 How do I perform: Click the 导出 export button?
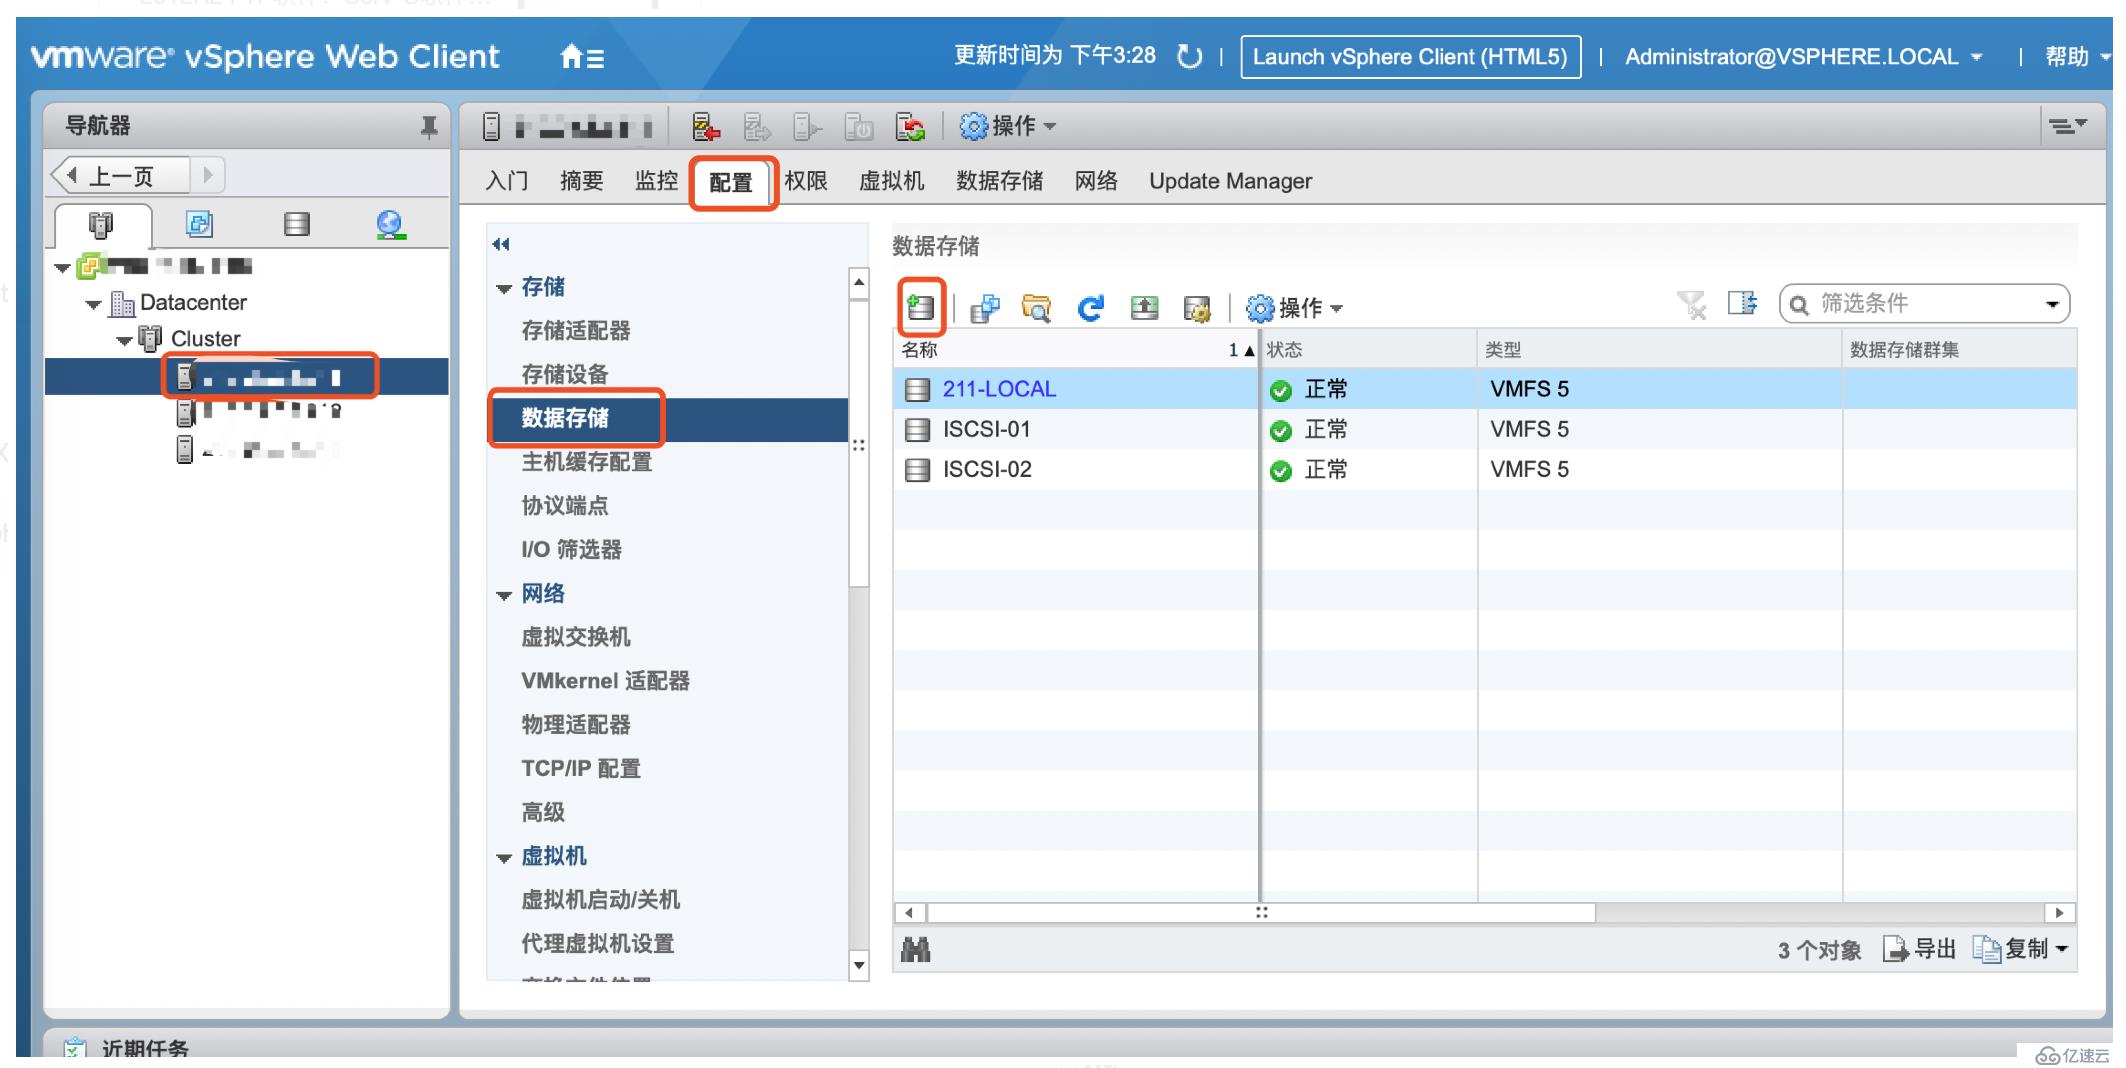coord(1919,949)
